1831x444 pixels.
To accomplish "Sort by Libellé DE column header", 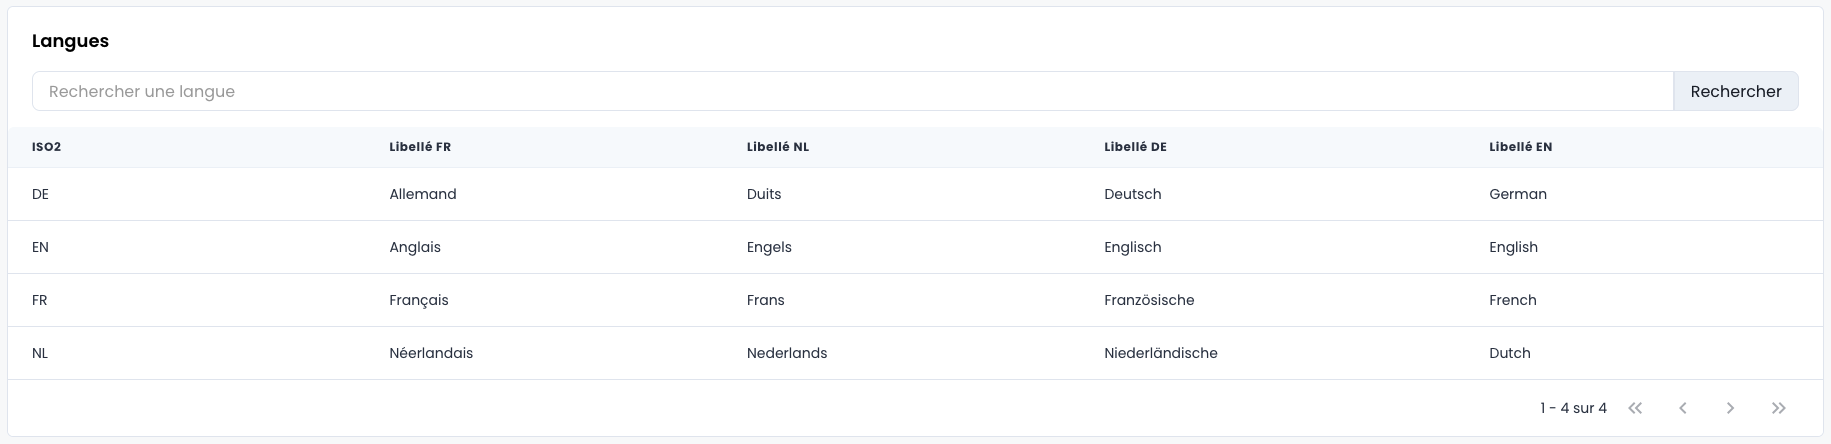I will (x=1135, y=147).
